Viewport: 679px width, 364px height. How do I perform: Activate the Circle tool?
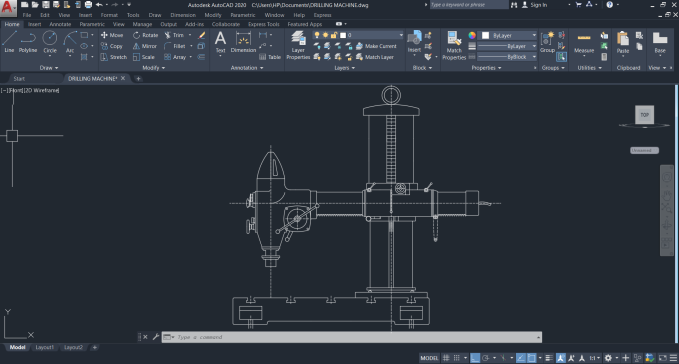click(x=50, y=42)
